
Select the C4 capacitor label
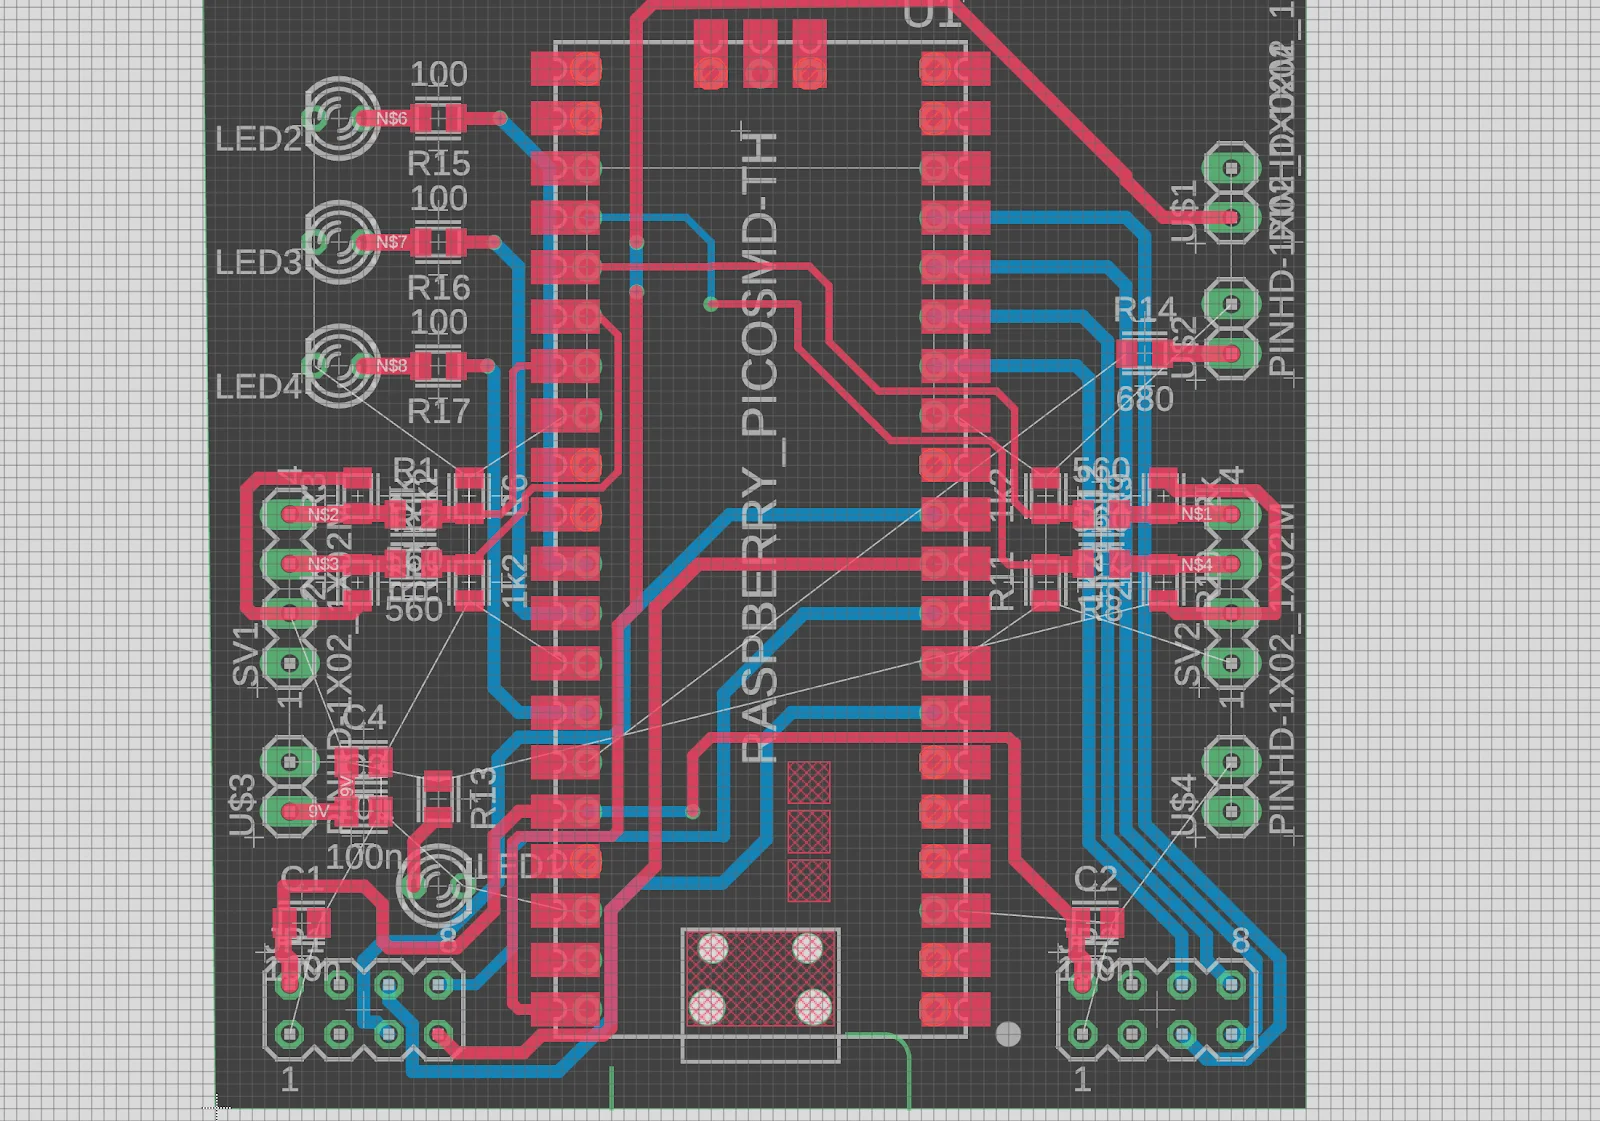pyautogui.click(x=365, y=719)
